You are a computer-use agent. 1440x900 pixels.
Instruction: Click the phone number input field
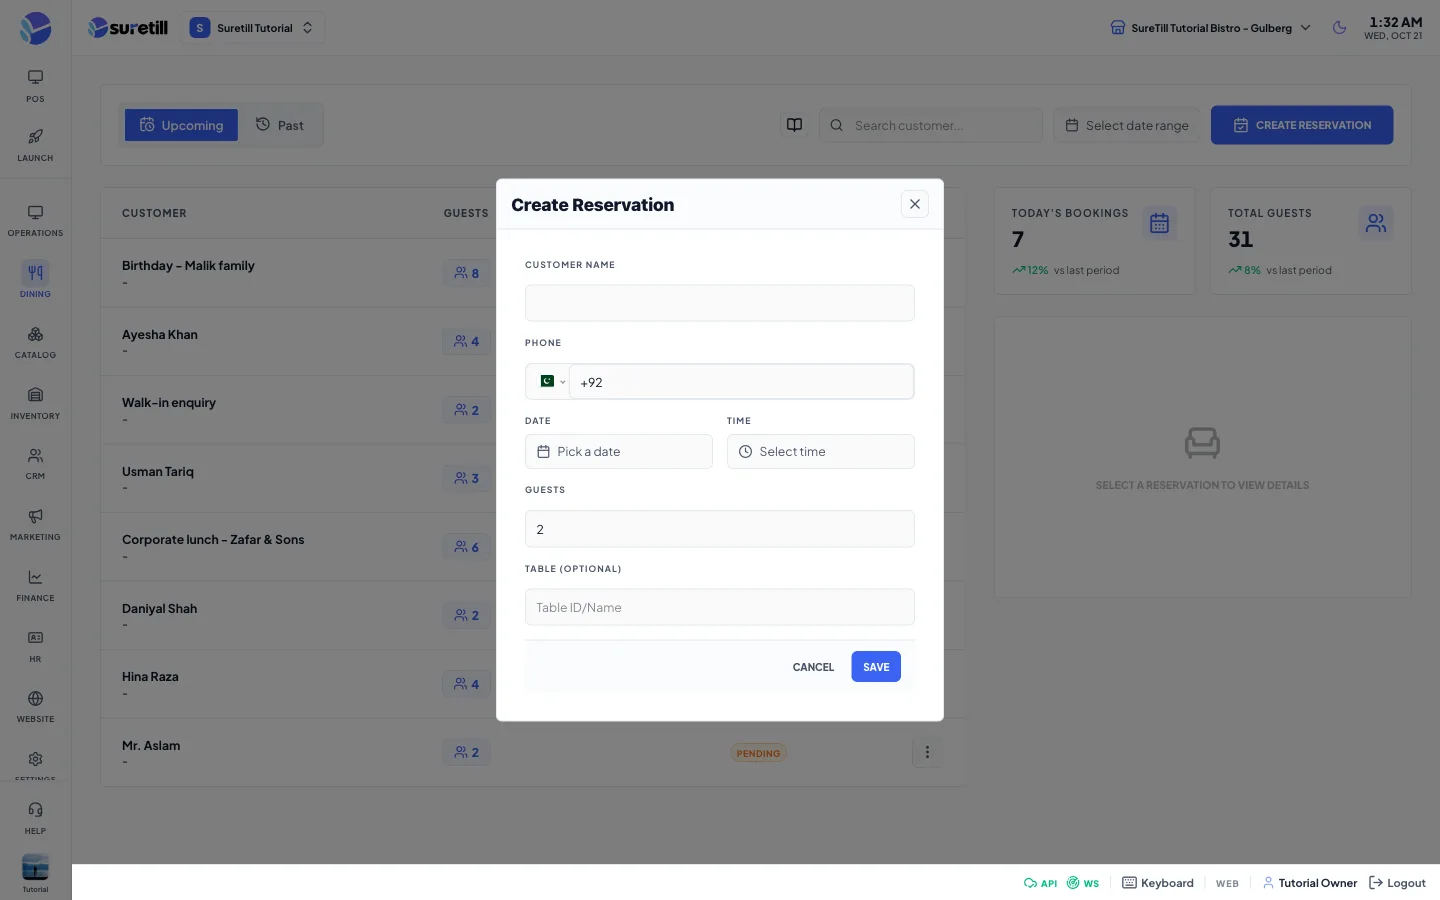click(x=741, y=382)
